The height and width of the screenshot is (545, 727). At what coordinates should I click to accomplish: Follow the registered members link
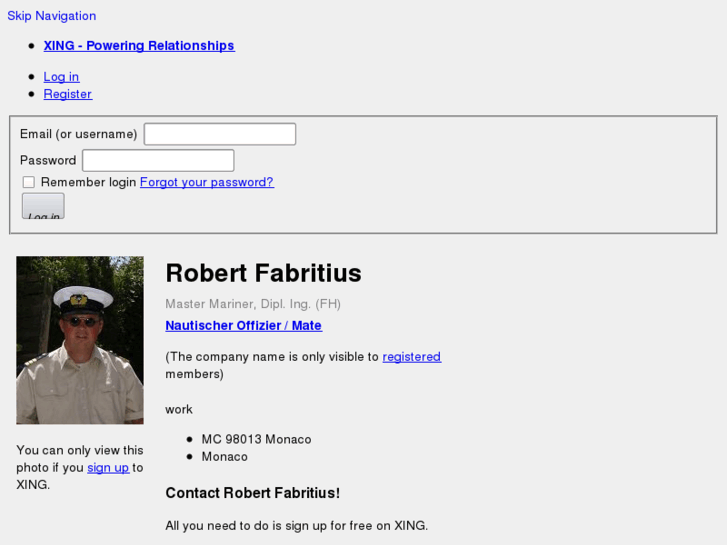[411, 357]
